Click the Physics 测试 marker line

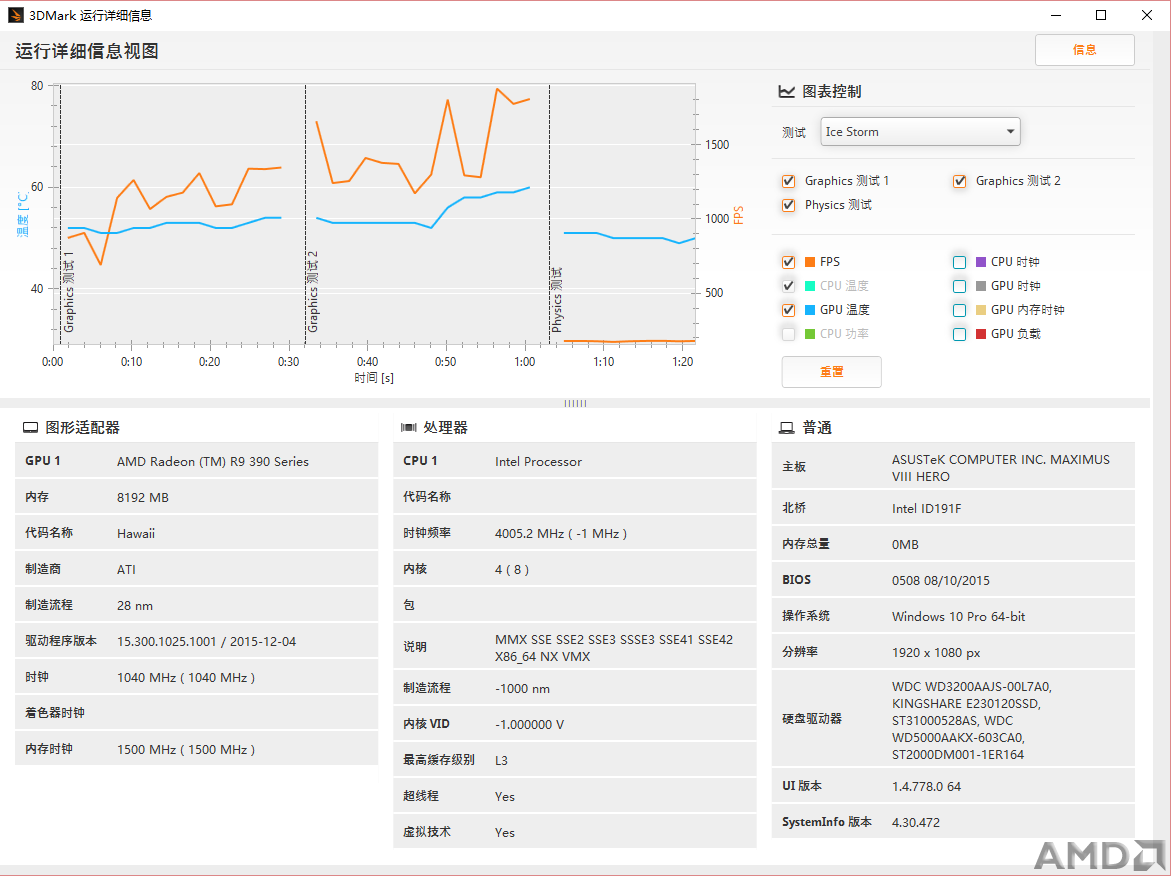(x=550, y=214)
